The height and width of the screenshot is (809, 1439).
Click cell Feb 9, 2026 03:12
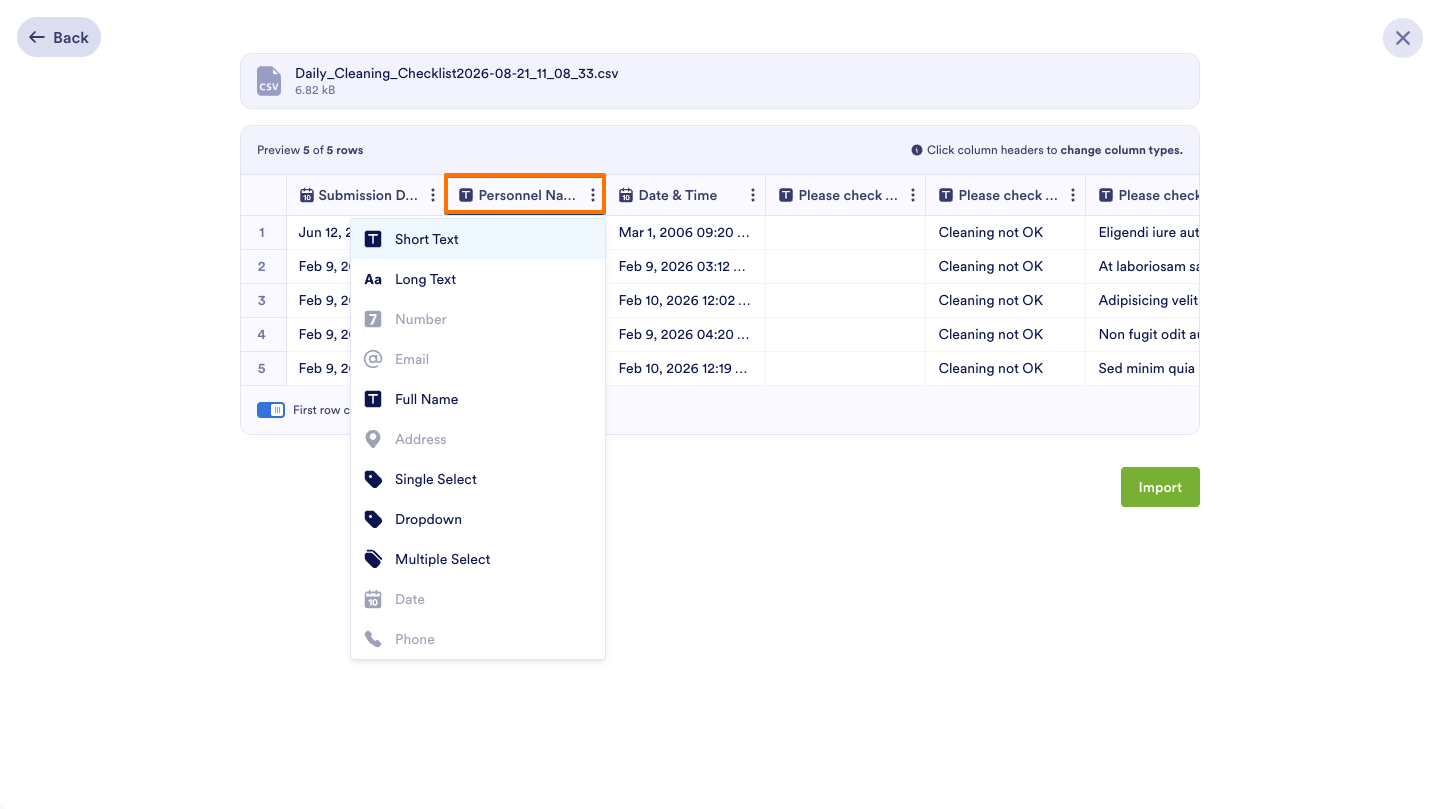coord(686,266)
